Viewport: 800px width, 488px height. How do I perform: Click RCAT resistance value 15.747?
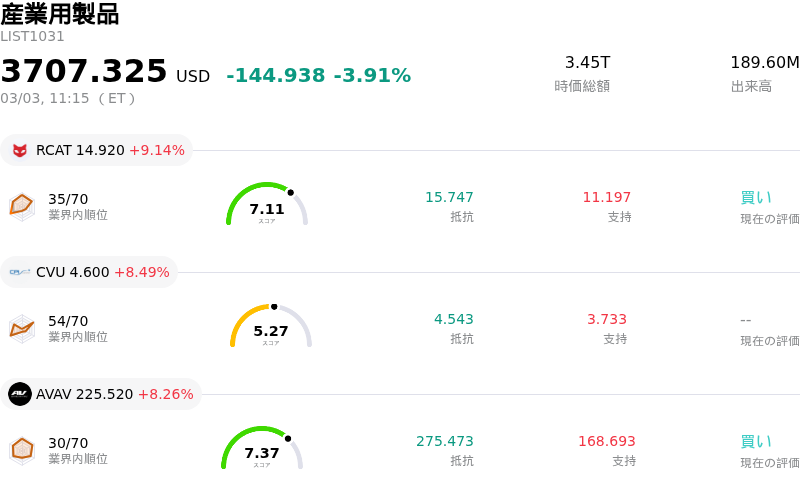pyautogui.click(x=449, y=198)
